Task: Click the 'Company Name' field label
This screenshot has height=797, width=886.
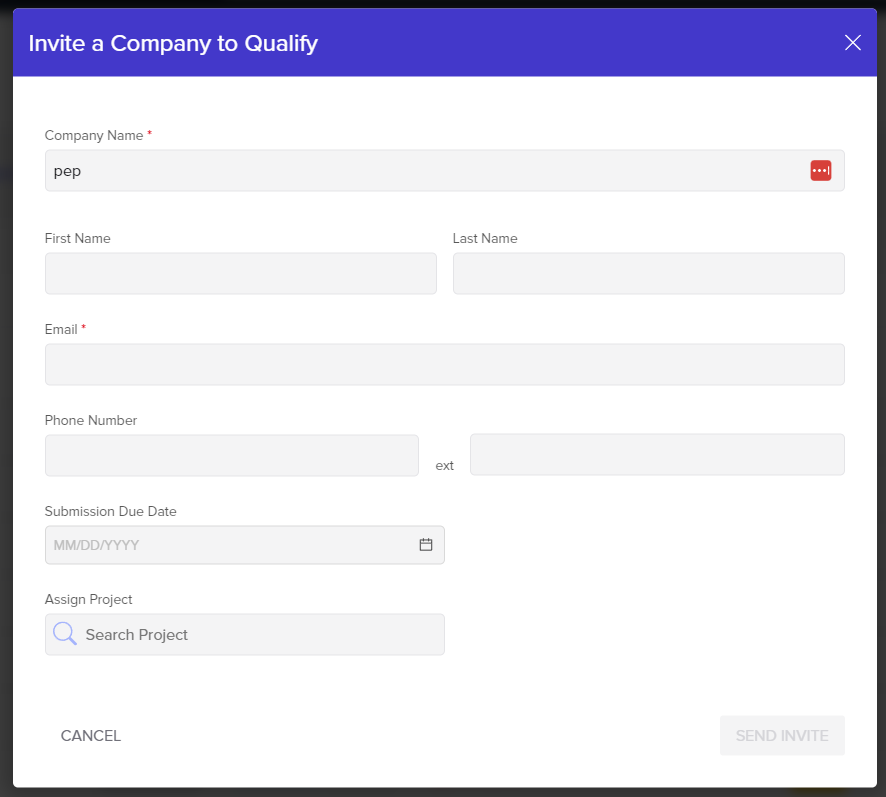Action: point(94,135)
